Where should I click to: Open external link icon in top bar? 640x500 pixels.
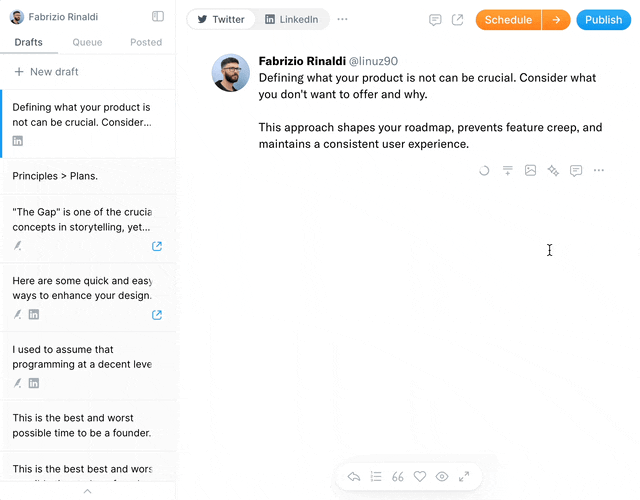pyautogui.click(x=457, y=20)
